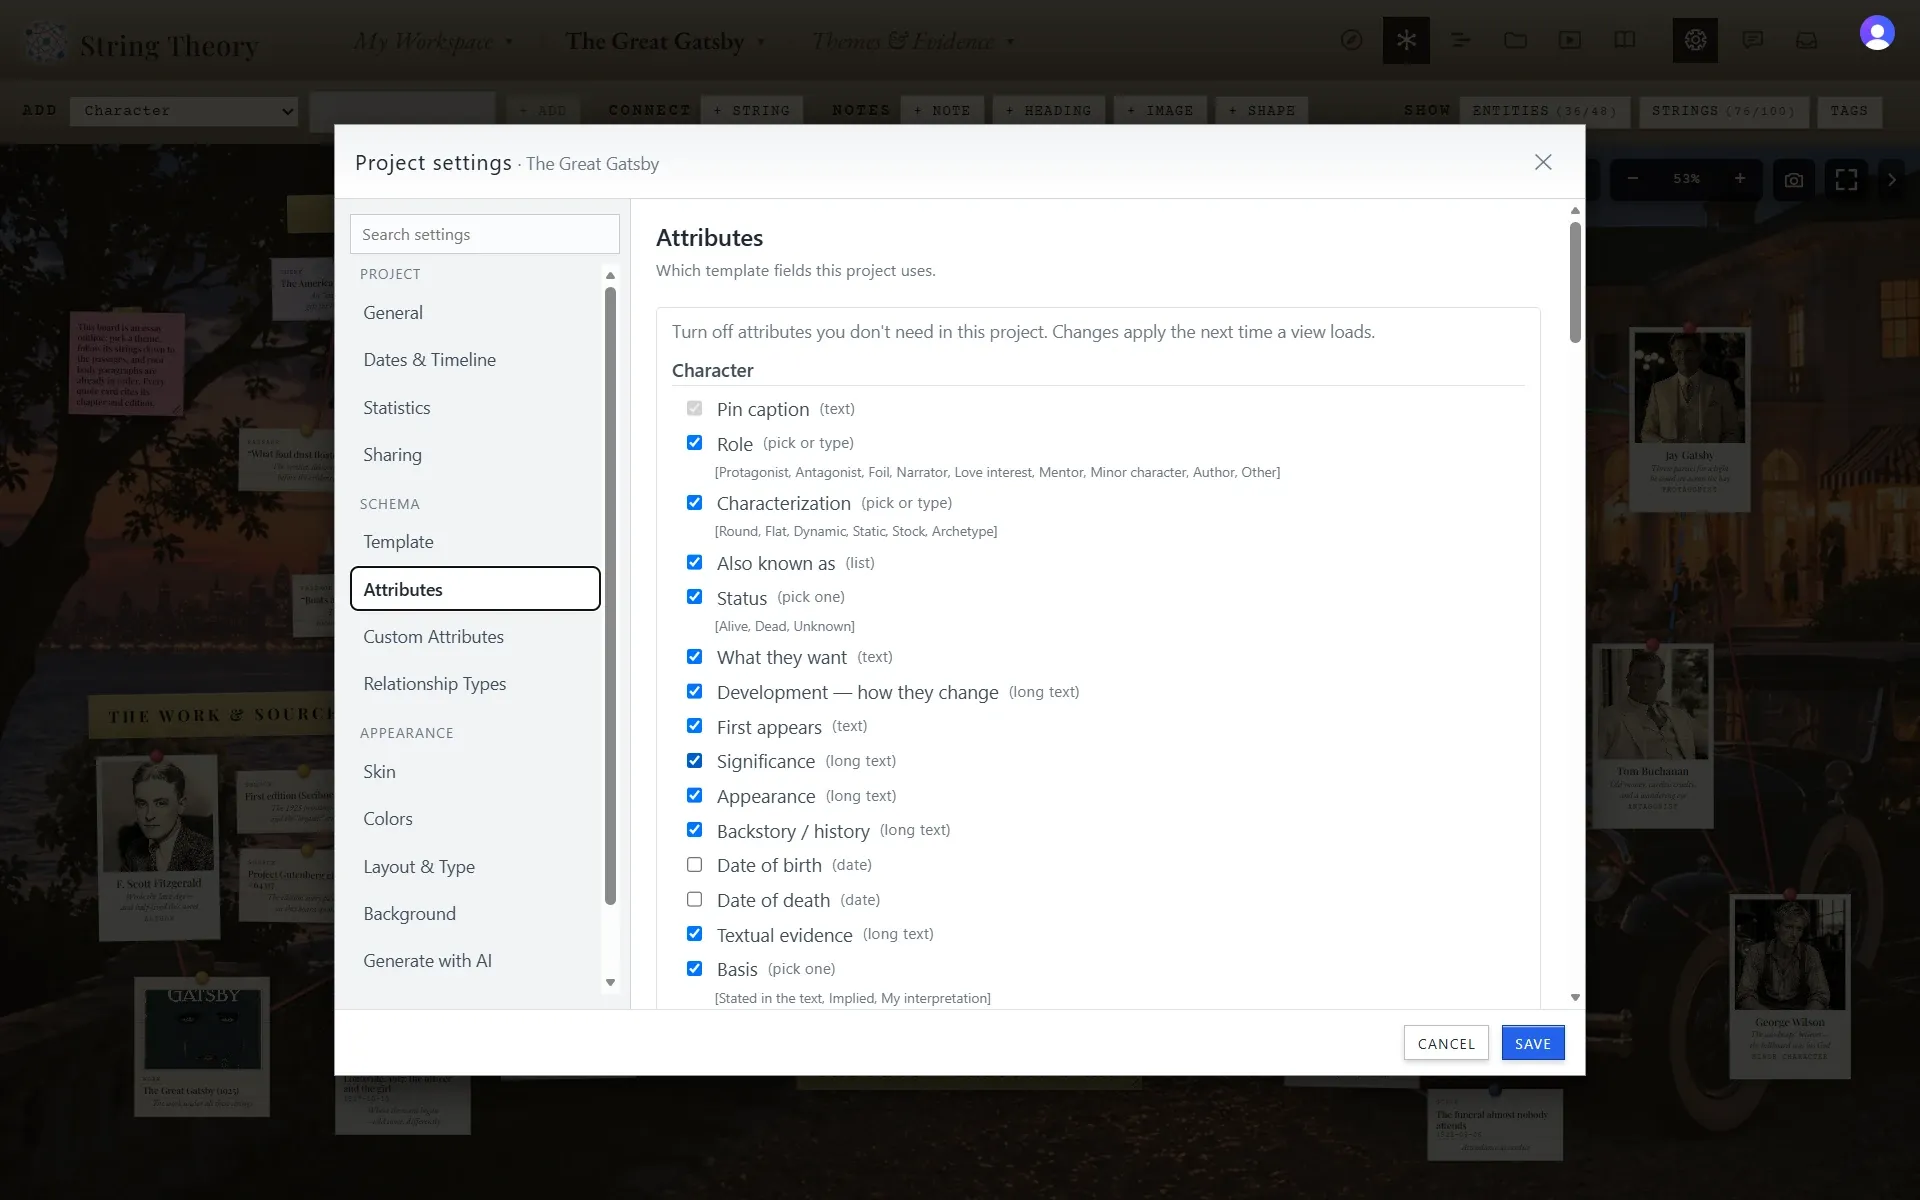The image size is (1920, 1200).
Task: Click the gear settings icon in the top bar
Action: point(1695,40)
